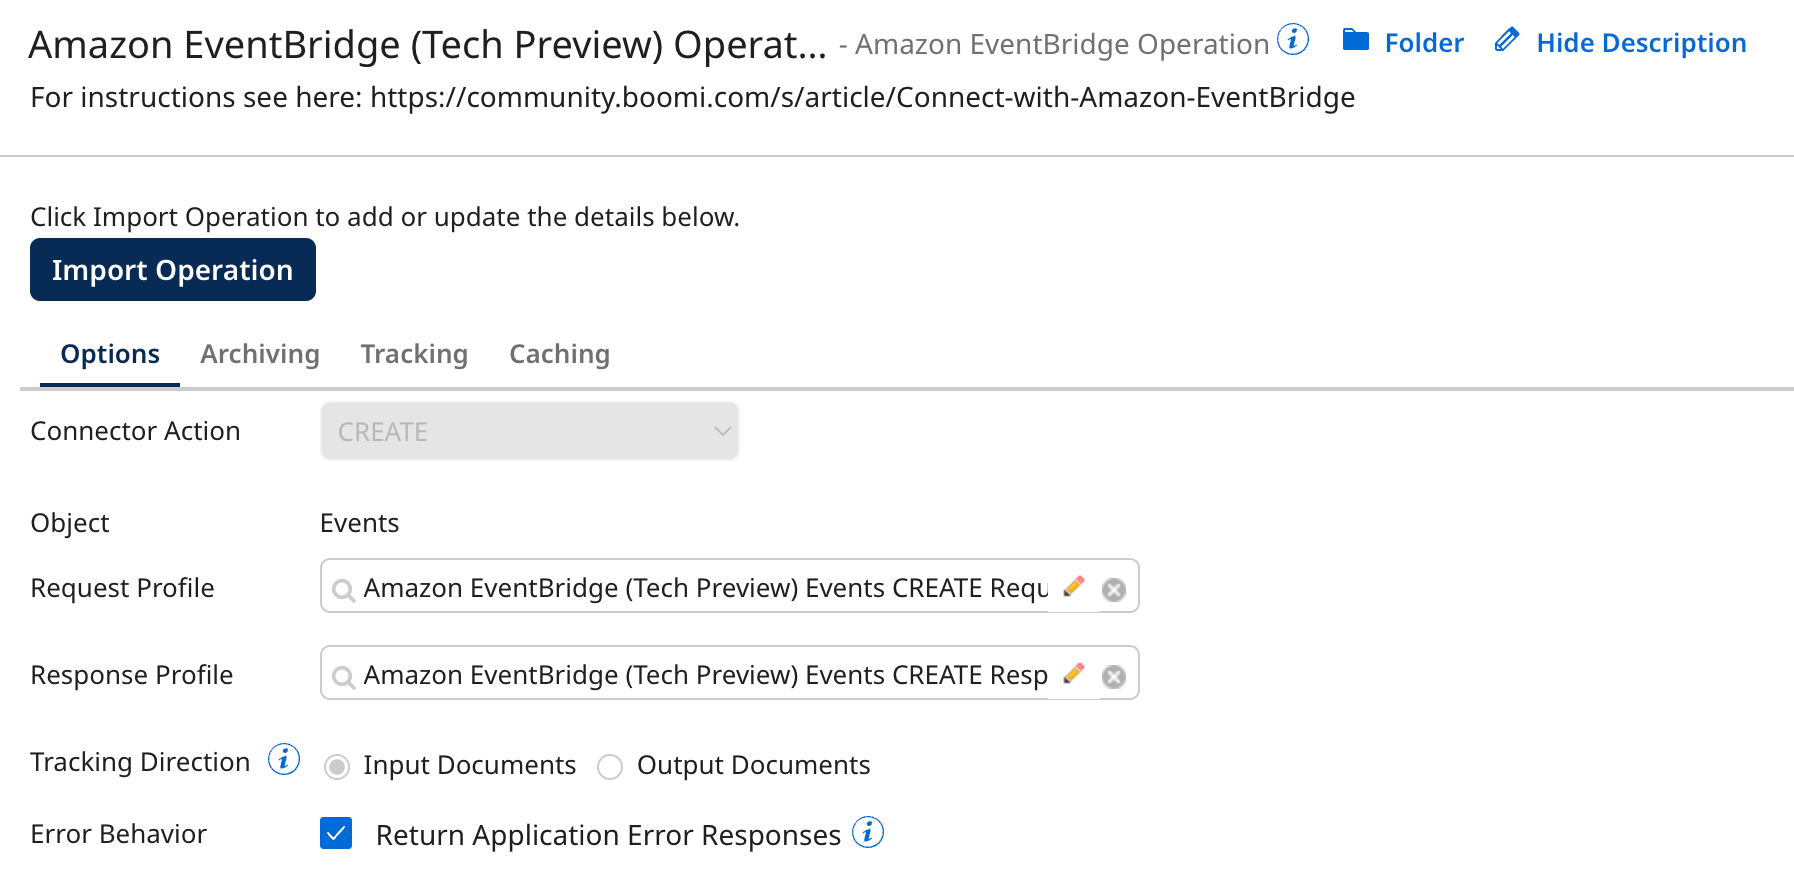Viewport: 1794px width, 872px height.
Task: Switch to the Caching tab
Action: [559, 353]
